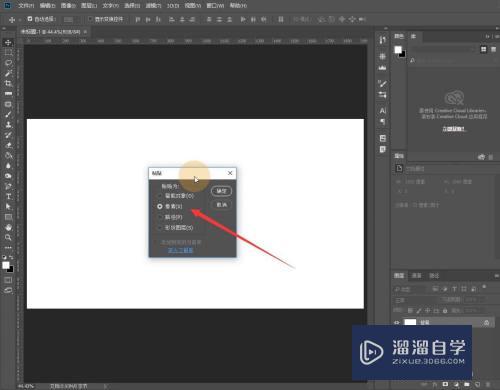Select the Lasso tool
500x390 pixels.
tap(8, 63)
